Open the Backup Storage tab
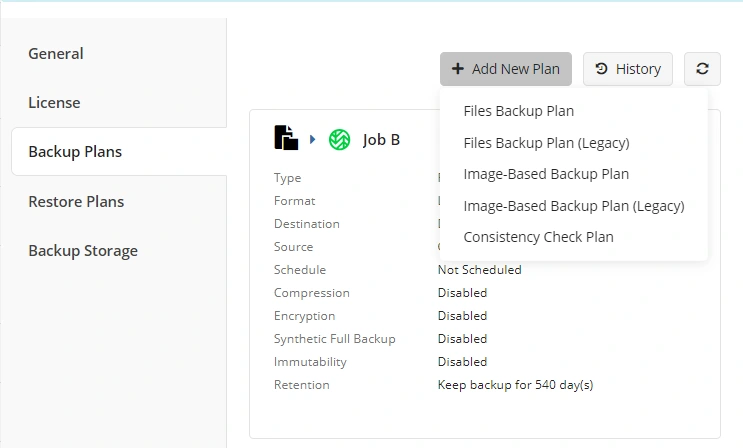 [83, 250]
